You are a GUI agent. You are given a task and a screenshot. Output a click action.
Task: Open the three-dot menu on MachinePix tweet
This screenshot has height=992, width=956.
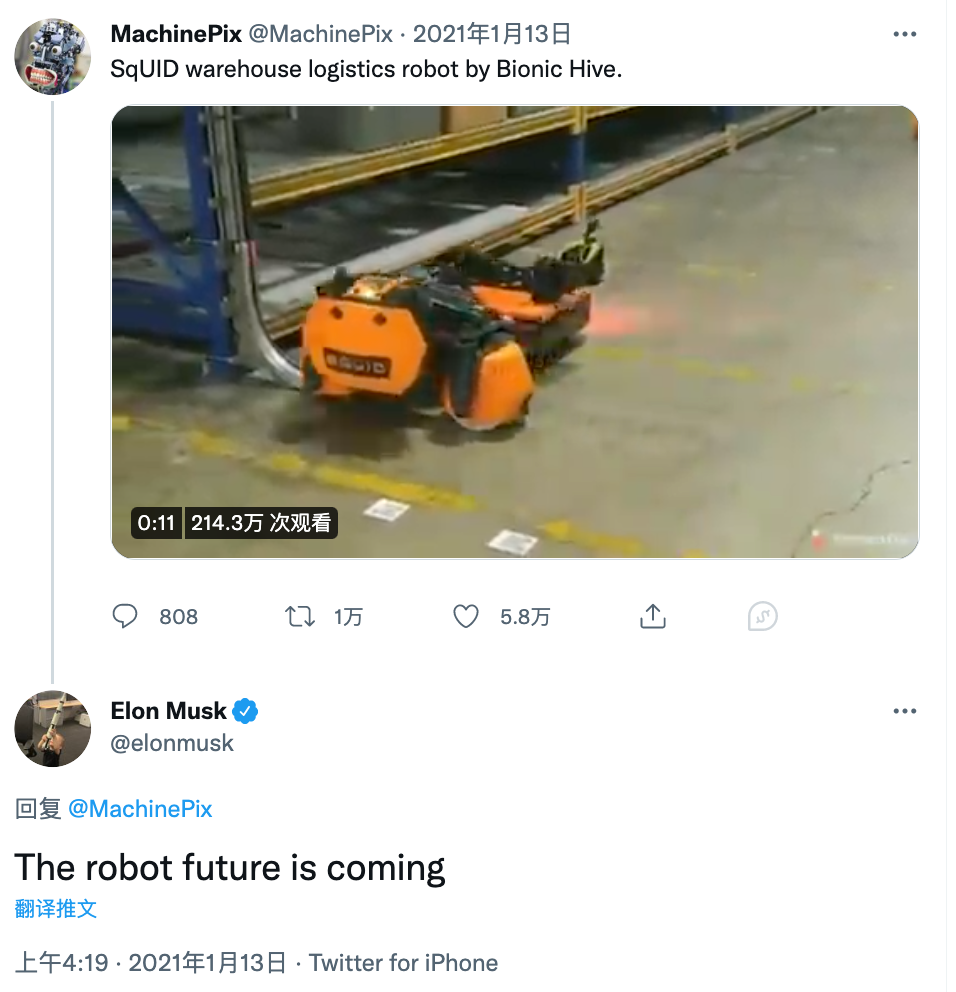coord(904,34)
